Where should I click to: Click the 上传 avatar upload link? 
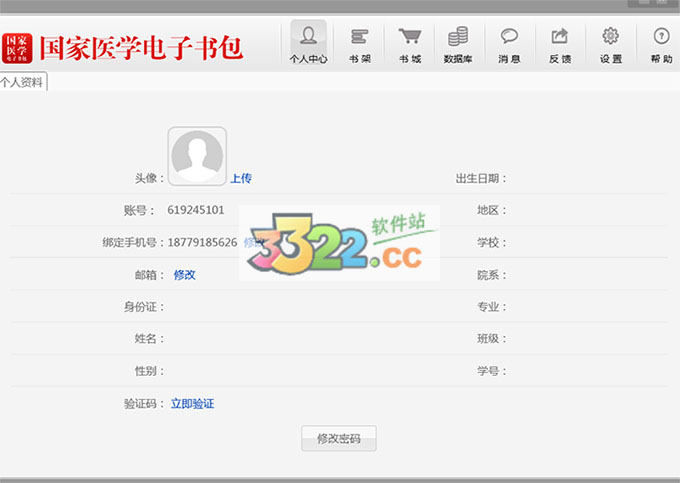coord(241,178)
